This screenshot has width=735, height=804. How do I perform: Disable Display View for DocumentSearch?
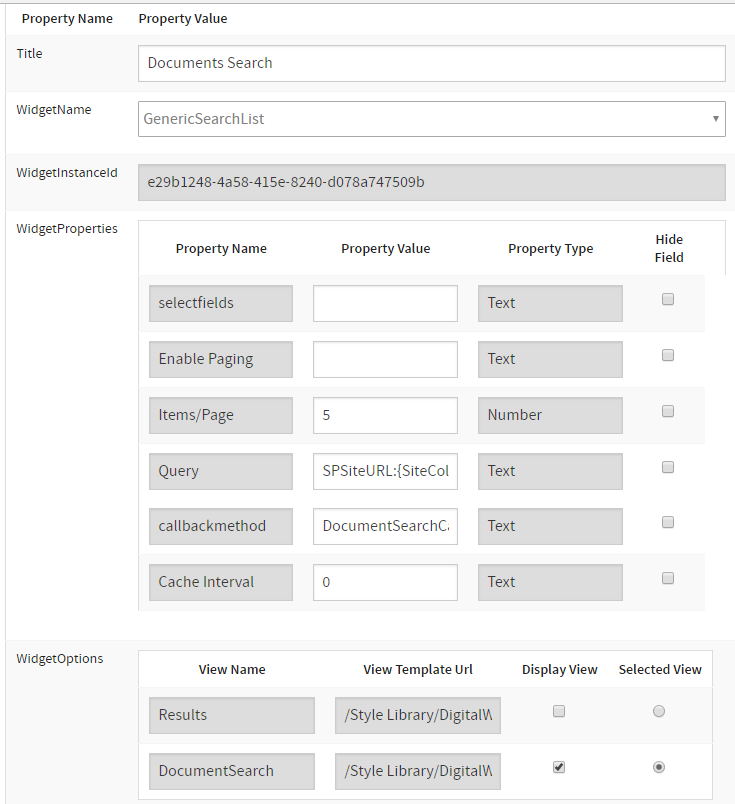point(559,767)
